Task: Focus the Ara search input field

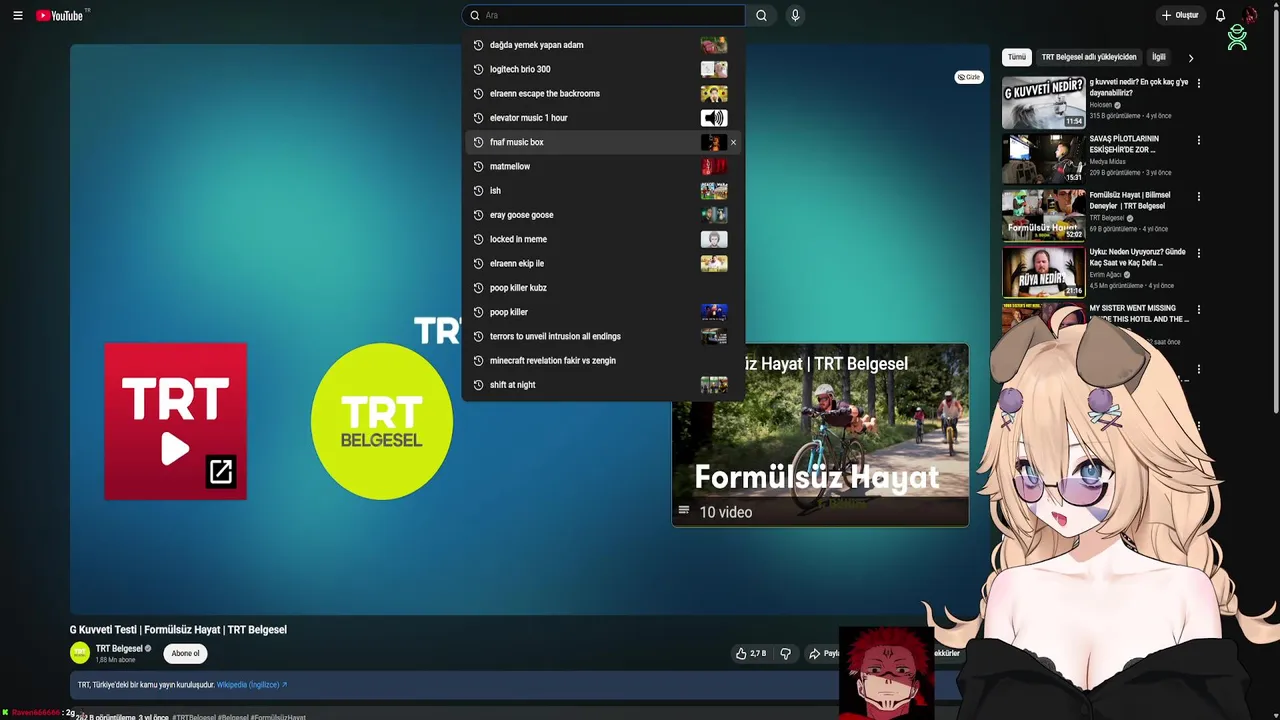Action: point(604,15)
